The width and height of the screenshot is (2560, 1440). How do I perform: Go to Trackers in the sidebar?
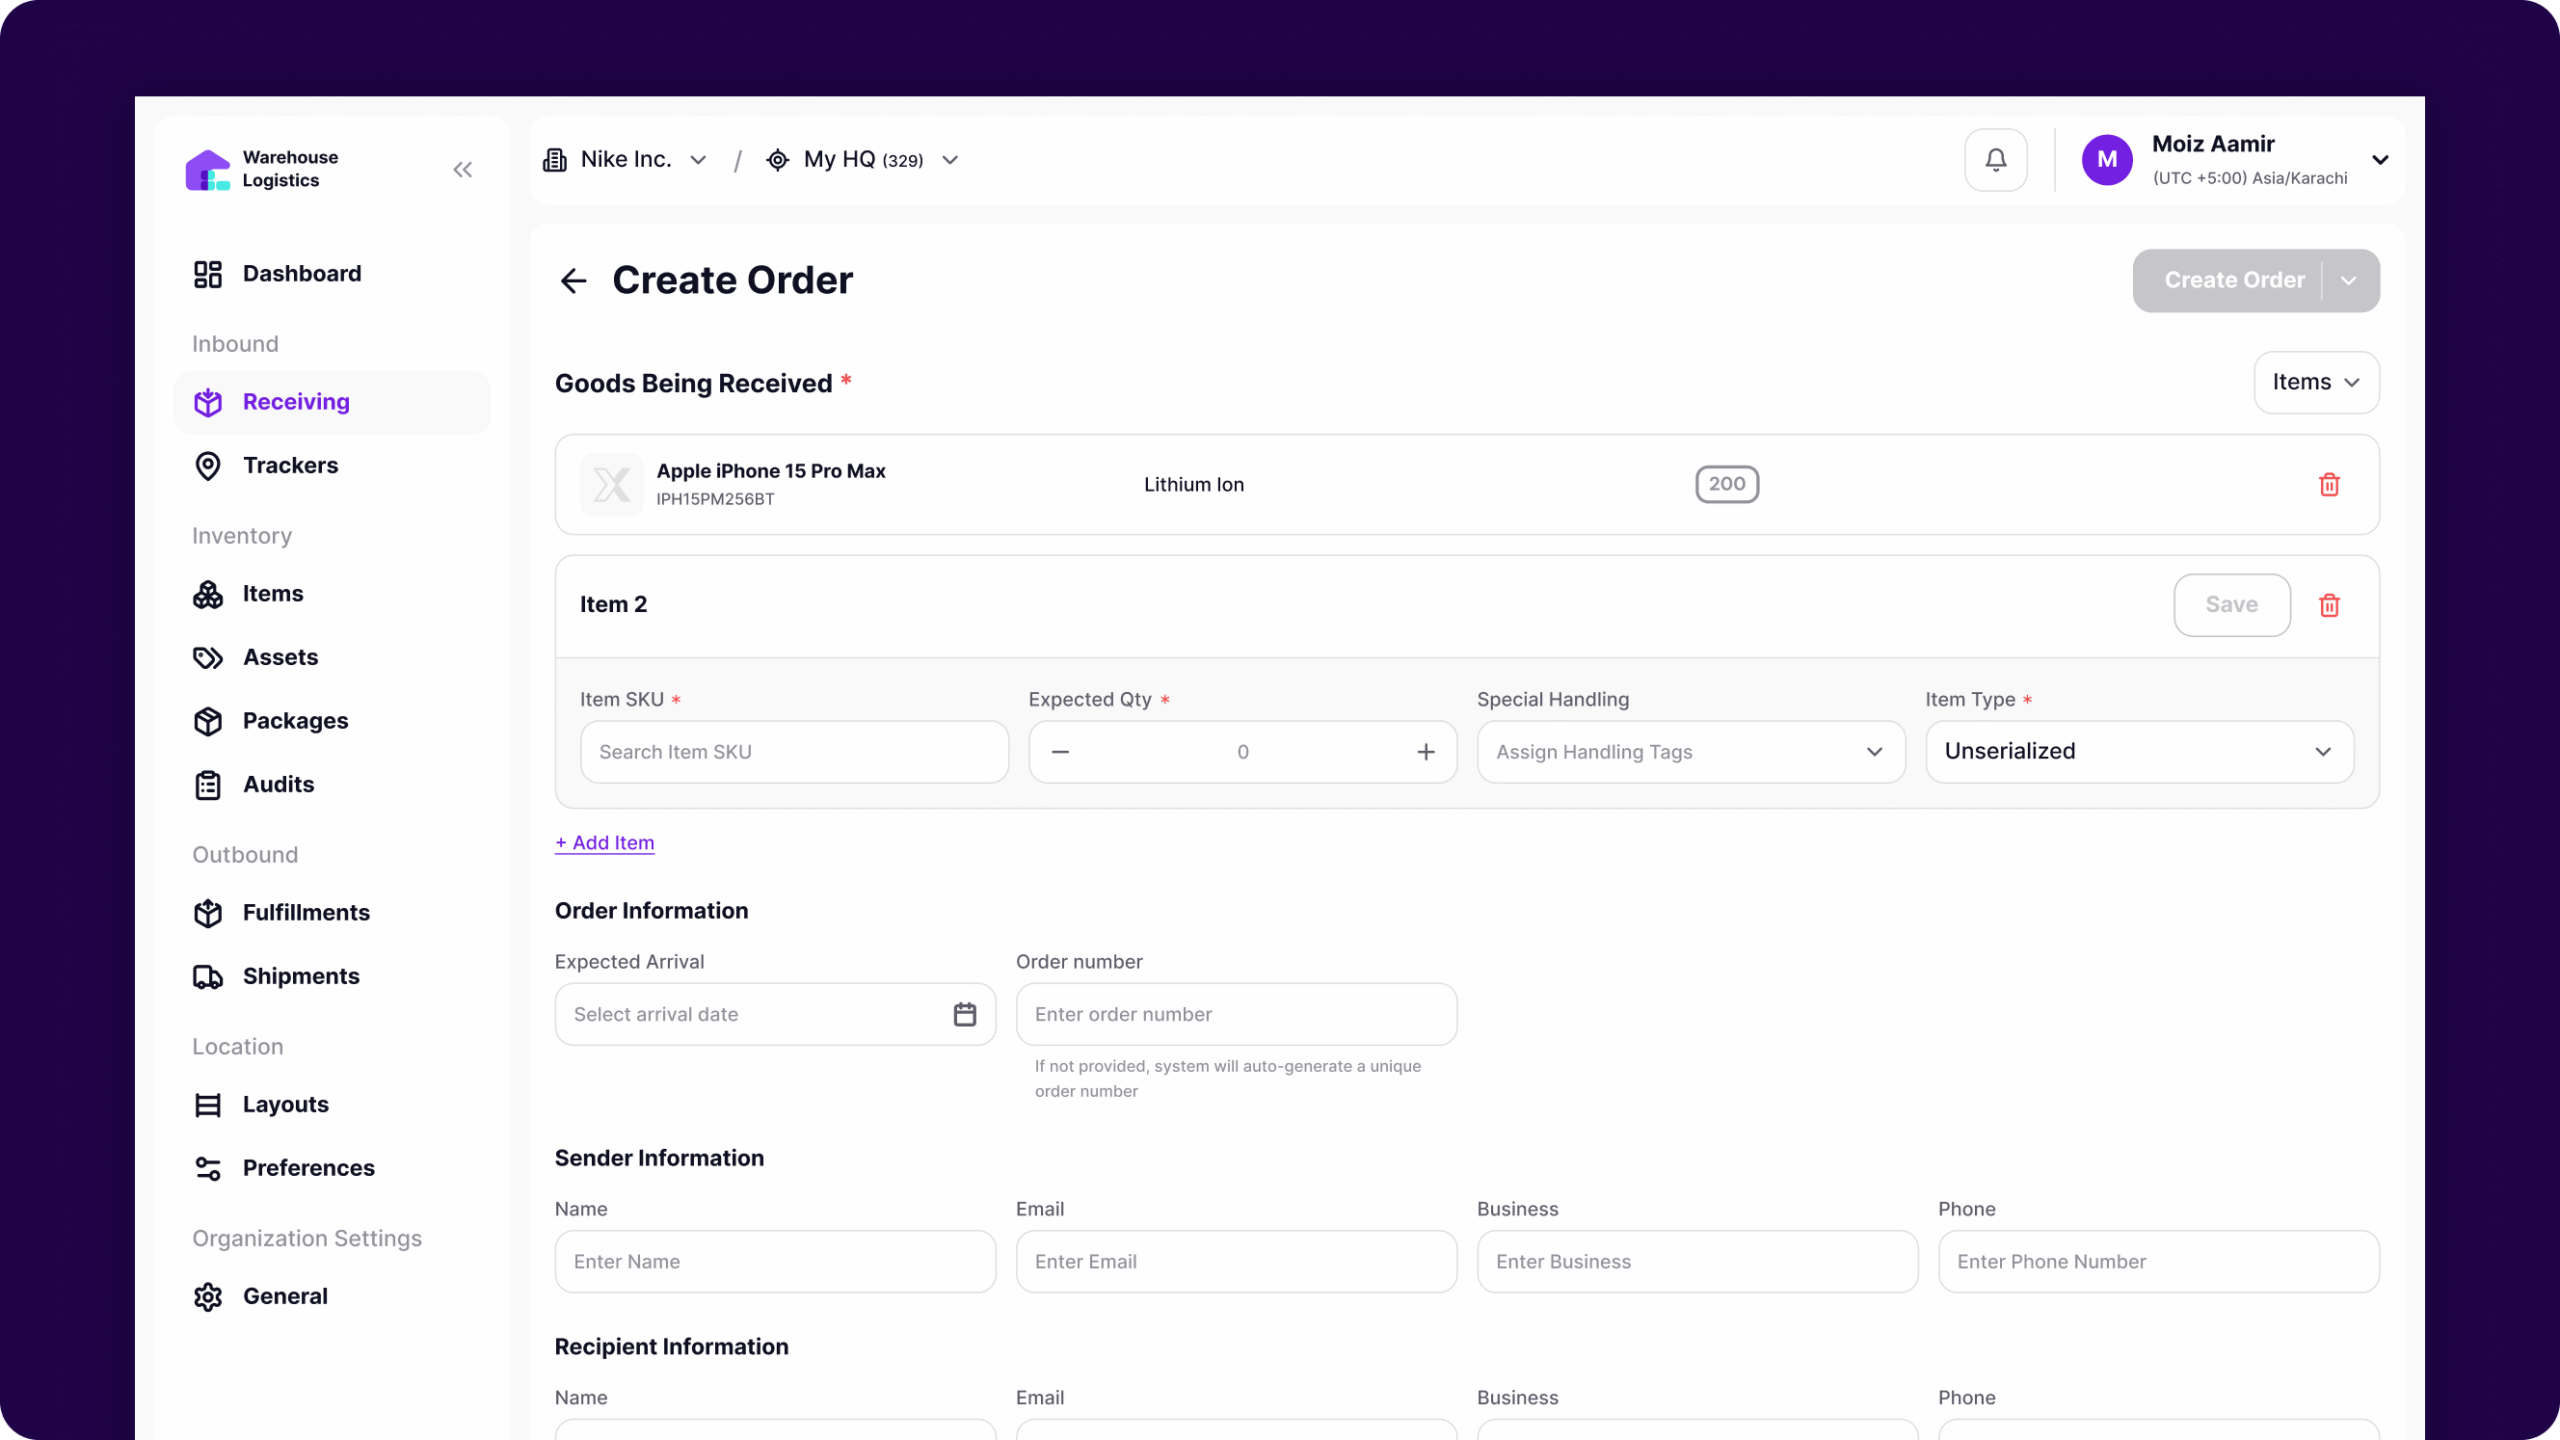[x=331, y=466]
